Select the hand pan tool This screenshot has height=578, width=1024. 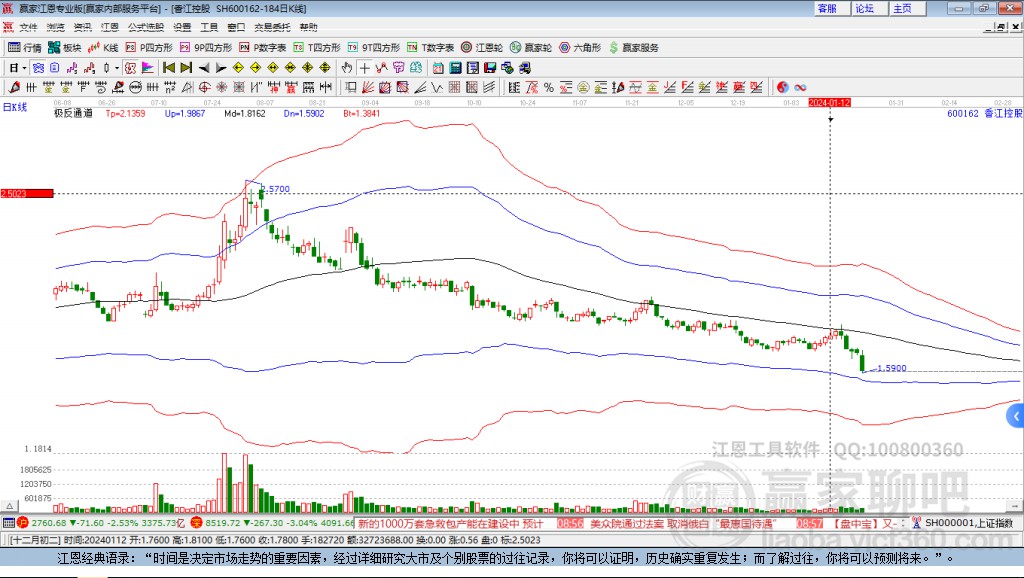(347, 68)
